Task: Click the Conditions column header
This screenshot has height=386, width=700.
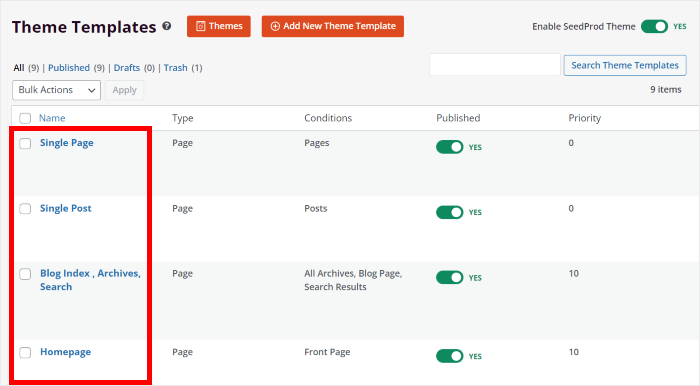Action: [x=328, y=118]
